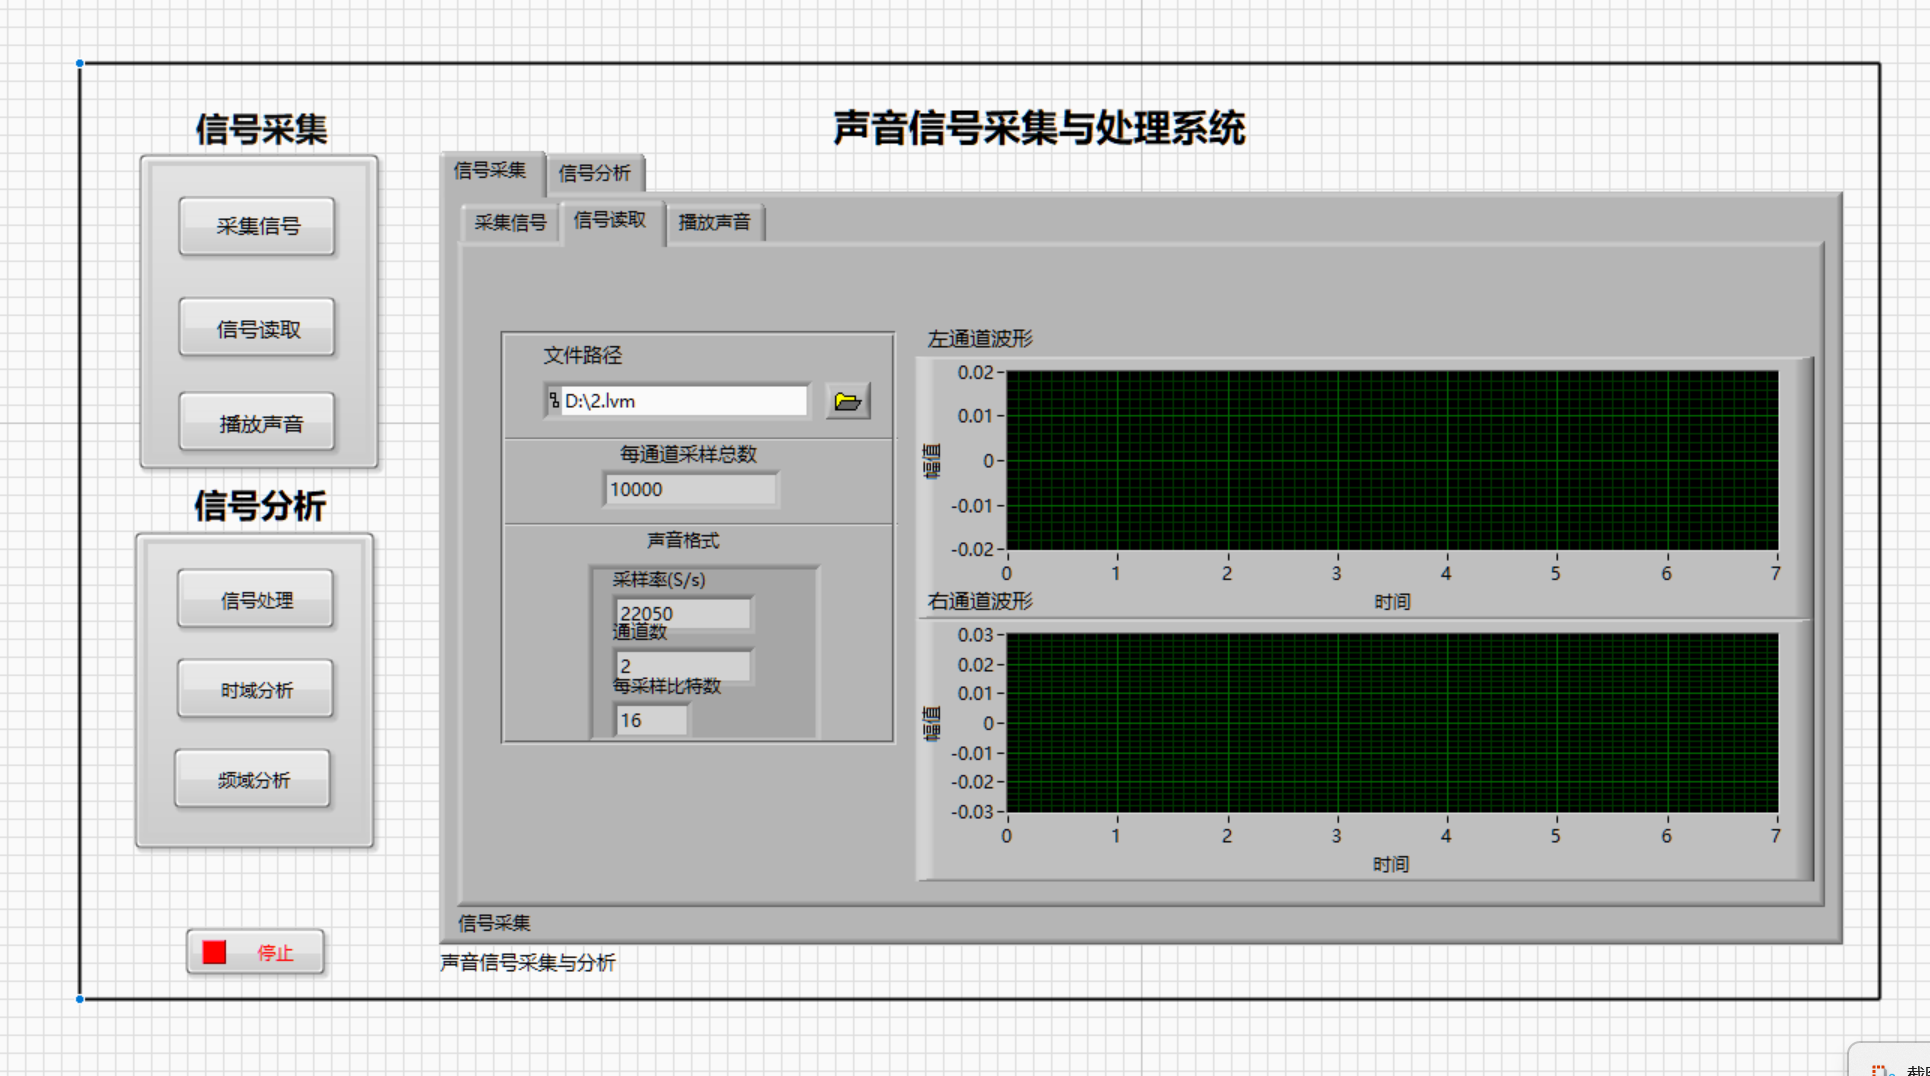Click the 信号采集 heading above the left panel

click(x=261, y=129)
